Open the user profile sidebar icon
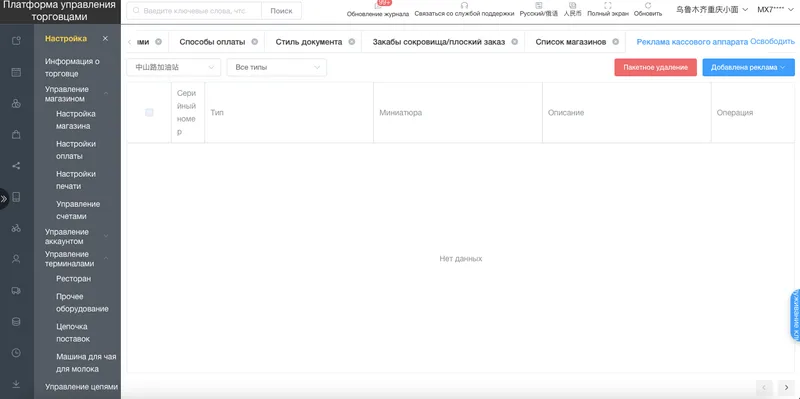 (x=16, y=259)
